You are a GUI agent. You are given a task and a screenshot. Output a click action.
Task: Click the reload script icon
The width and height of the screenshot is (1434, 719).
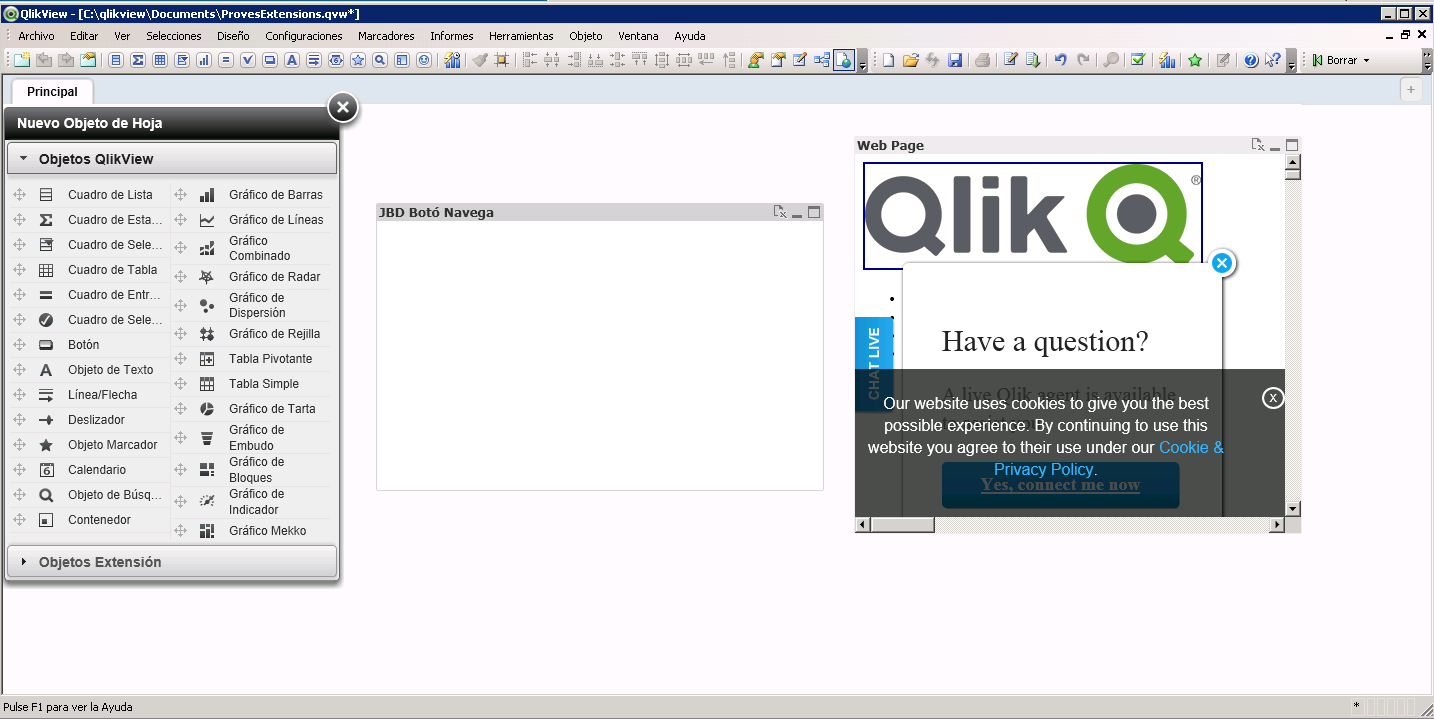1033,60
